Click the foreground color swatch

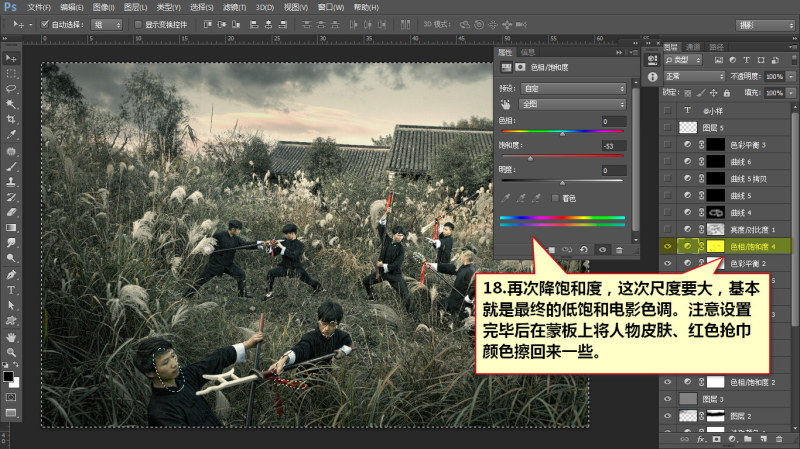coord(8,377)
